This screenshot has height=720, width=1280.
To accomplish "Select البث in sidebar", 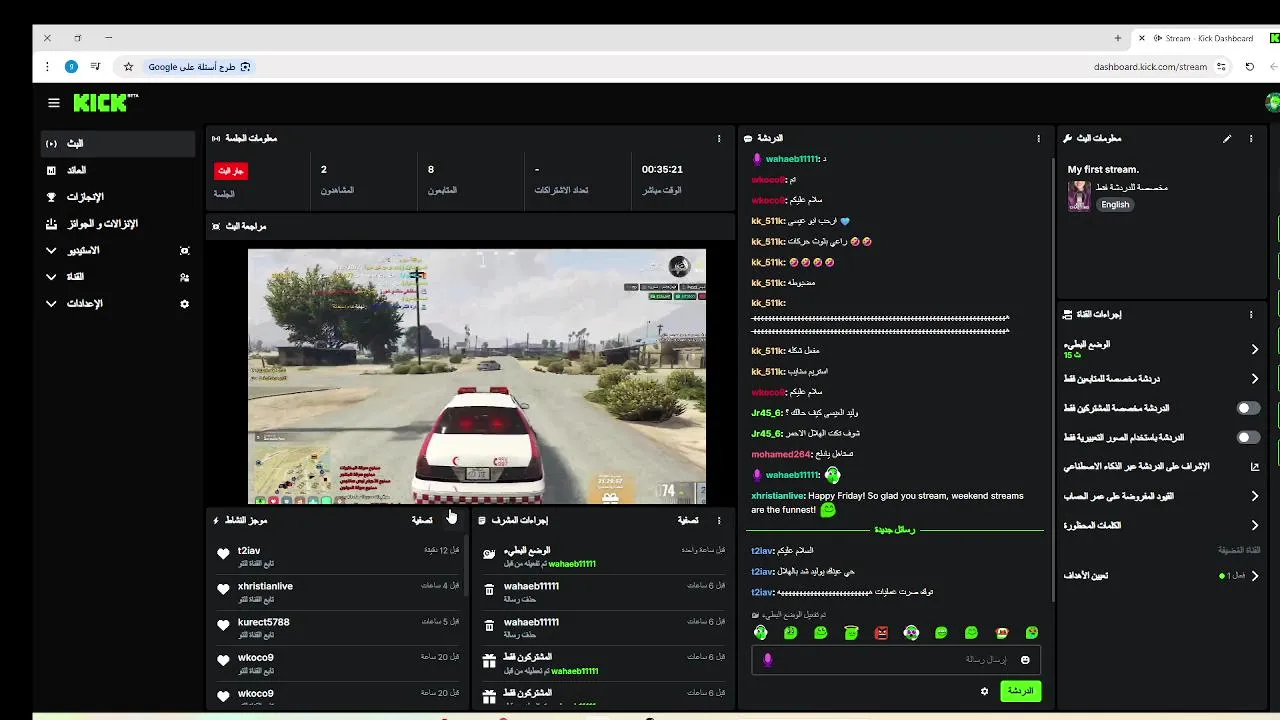I will 117,143.
